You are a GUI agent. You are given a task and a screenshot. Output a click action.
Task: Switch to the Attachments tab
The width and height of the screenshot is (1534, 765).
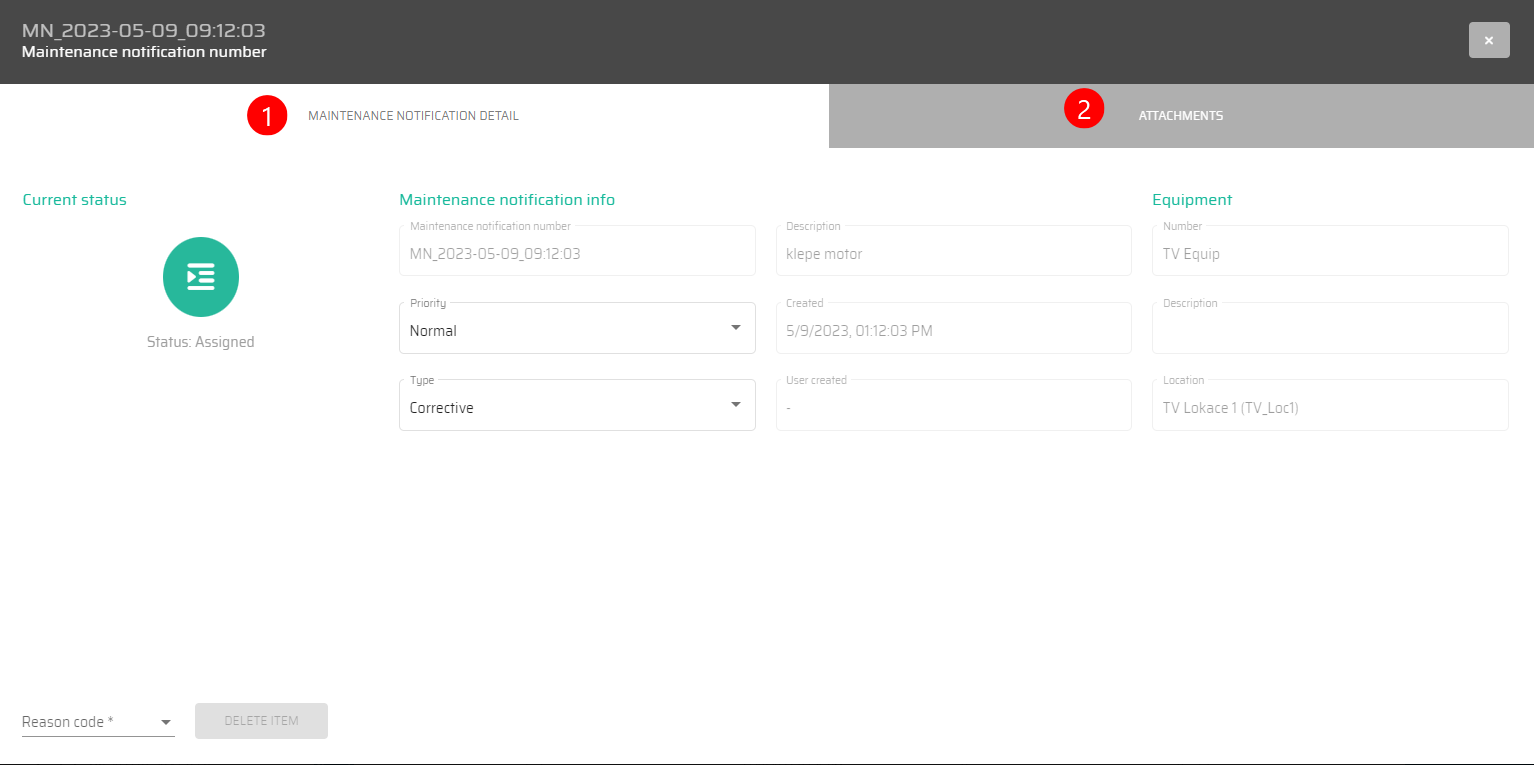[1180, 116]
